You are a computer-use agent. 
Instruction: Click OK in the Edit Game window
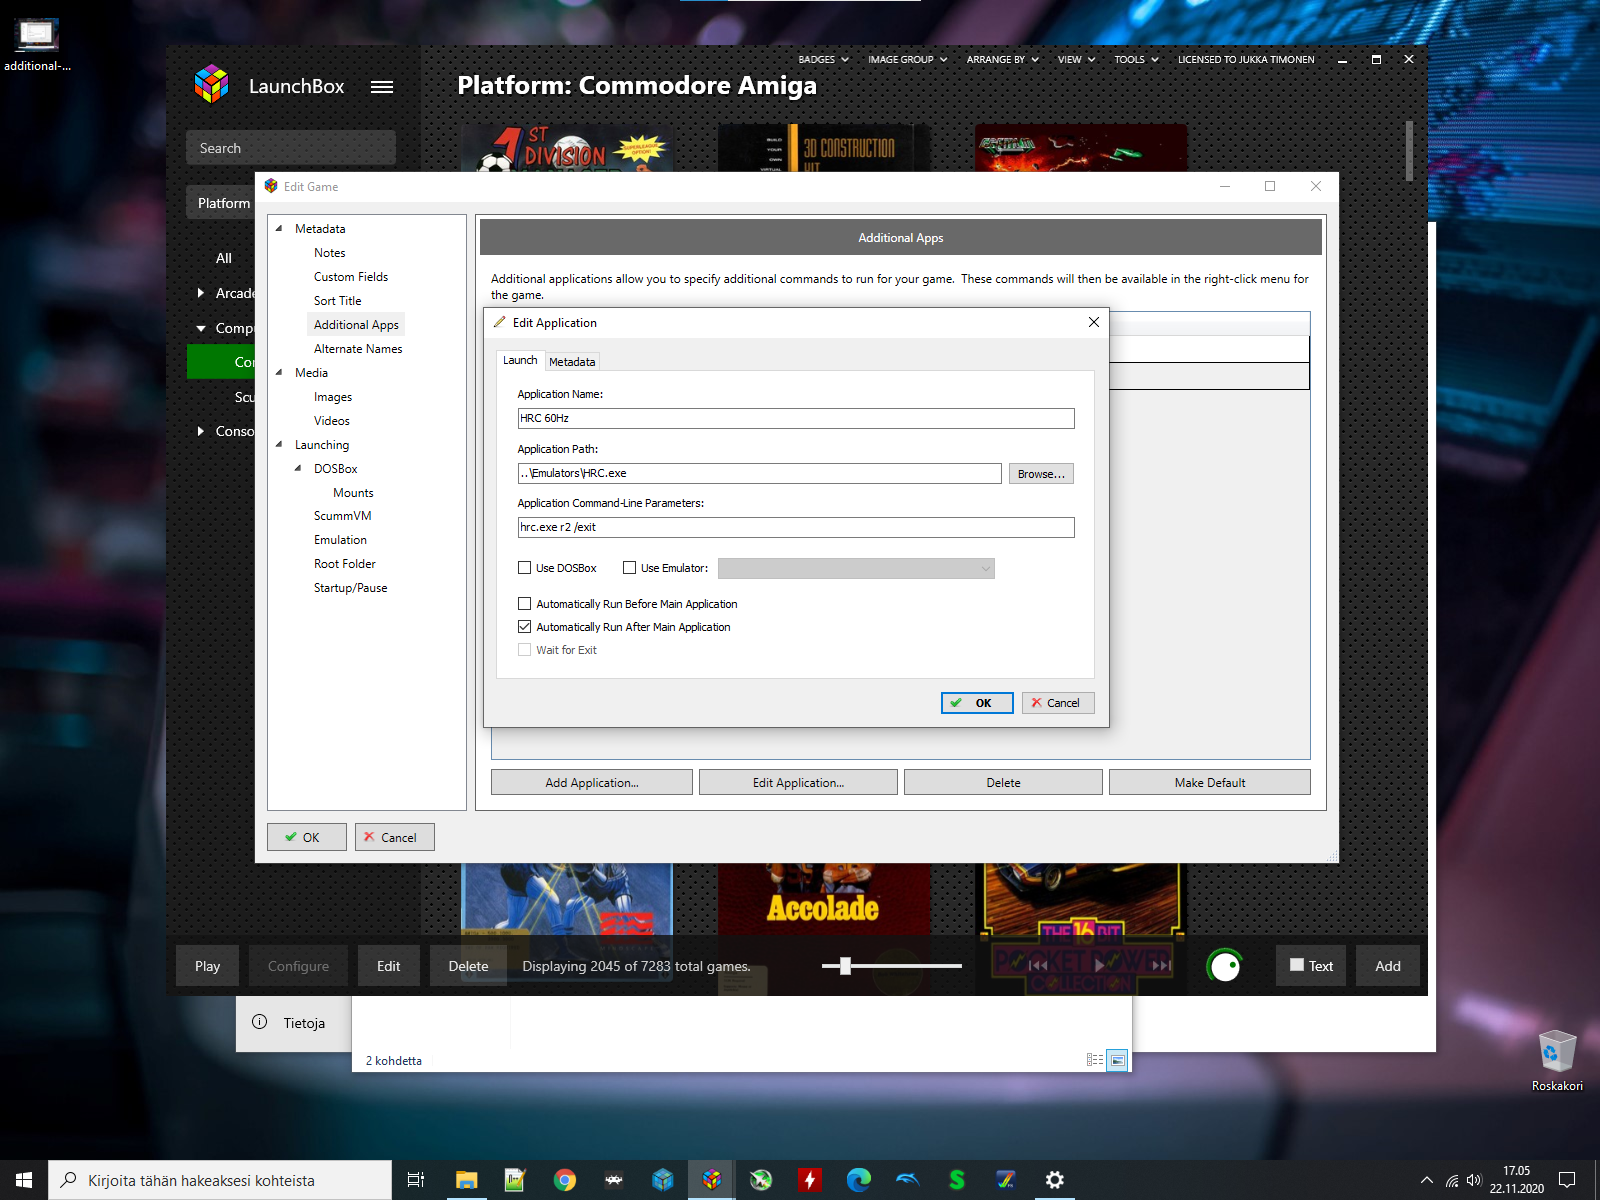[307, 837]
